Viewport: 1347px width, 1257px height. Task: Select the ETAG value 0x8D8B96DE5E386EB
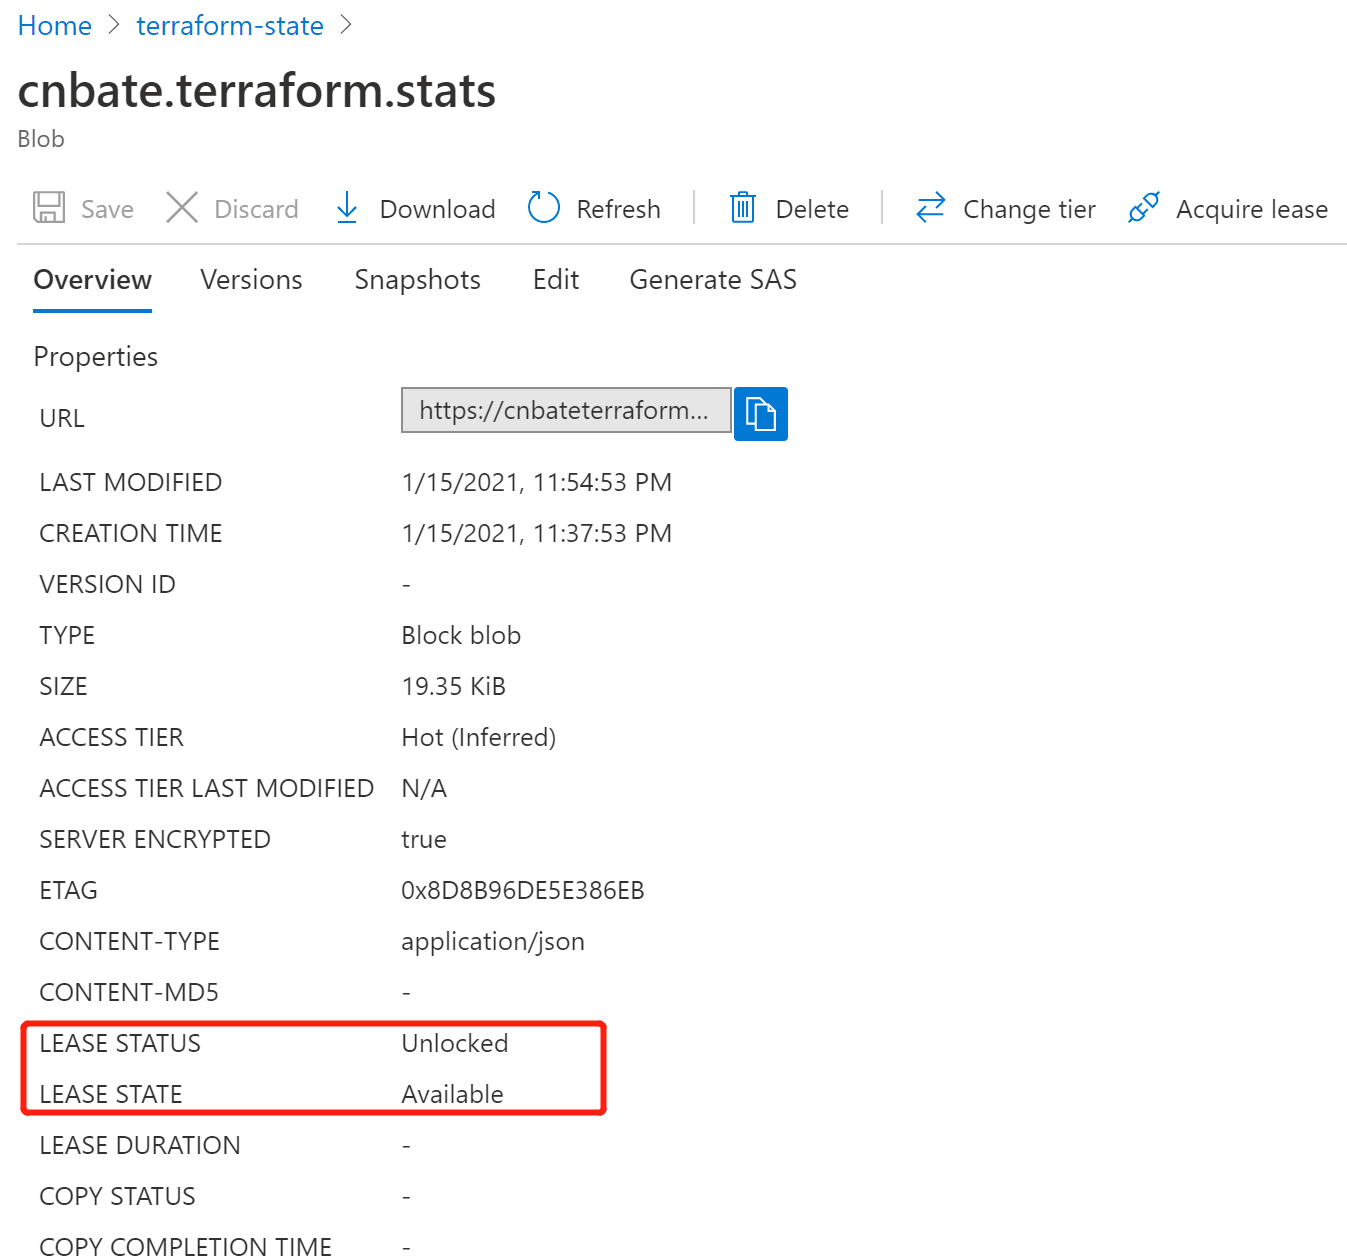[x=523, y=891]
